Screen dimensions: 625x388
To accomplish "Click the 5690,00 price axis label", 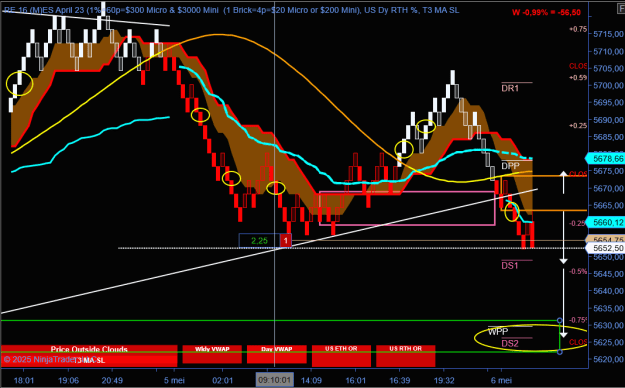I will (x=609, y=120).
